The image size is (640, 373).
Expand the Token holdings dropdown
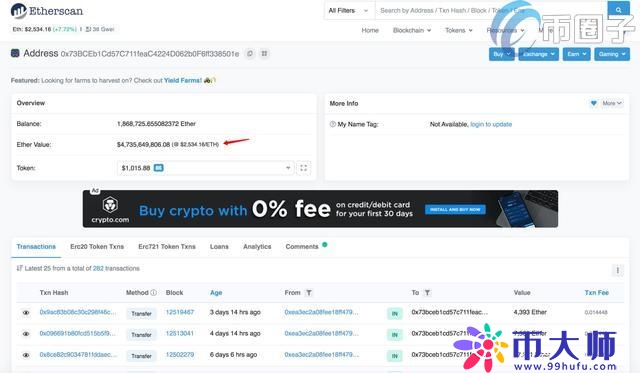click(205, 168)
